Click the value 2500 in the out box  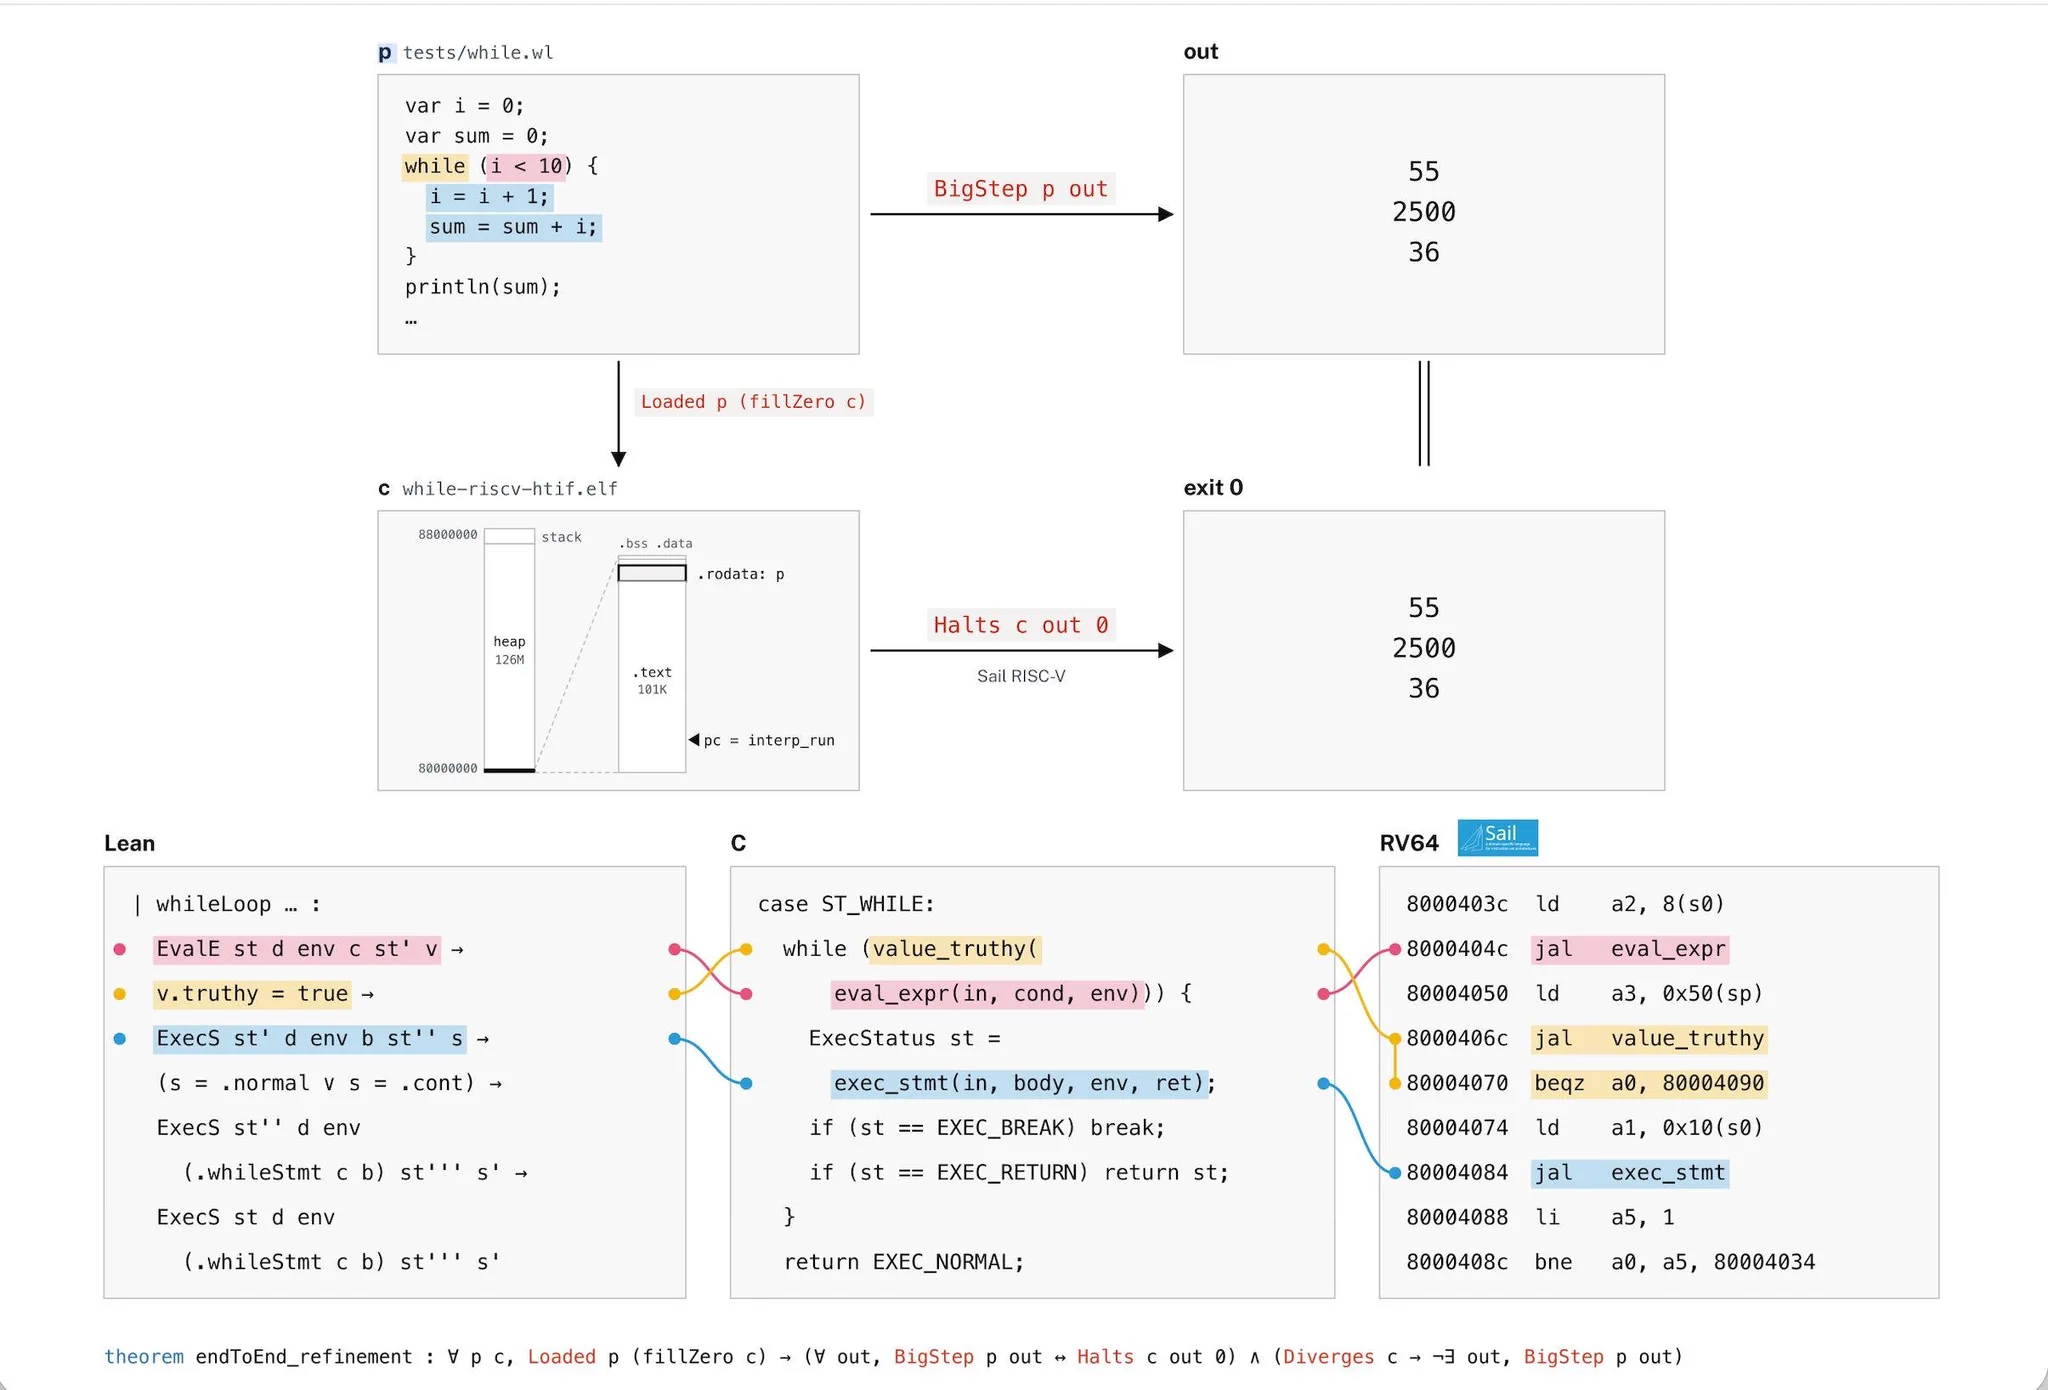pos(1423,212)
